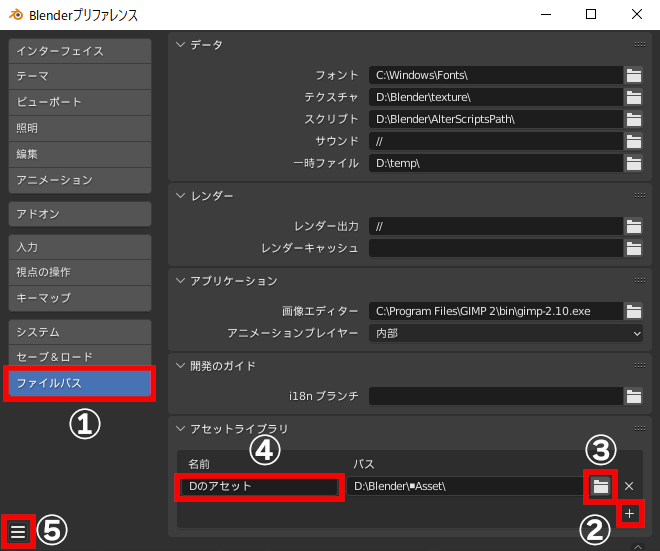Switch to インターフェイス preferences tab
Screen dimensions: 660x551
pyautogui.click(x=80, y=51)
